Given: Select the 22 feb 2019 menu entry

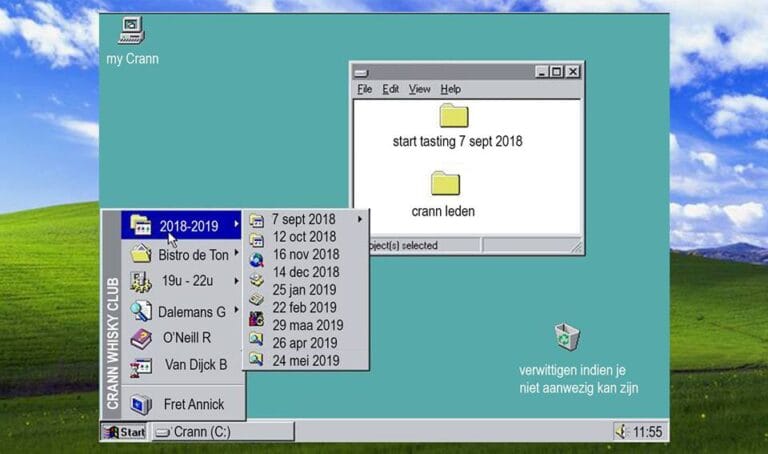Looking at the screenshot, I should pos(306,308).
